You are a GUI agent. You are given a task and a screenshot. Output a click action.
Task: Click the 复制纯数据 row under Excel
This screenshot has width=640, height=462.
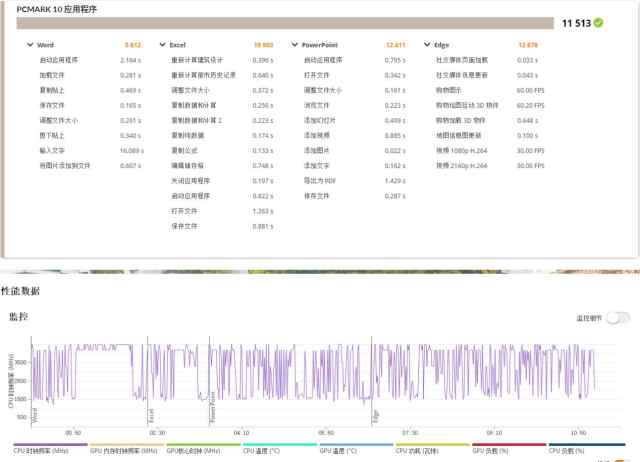(222, 135)
